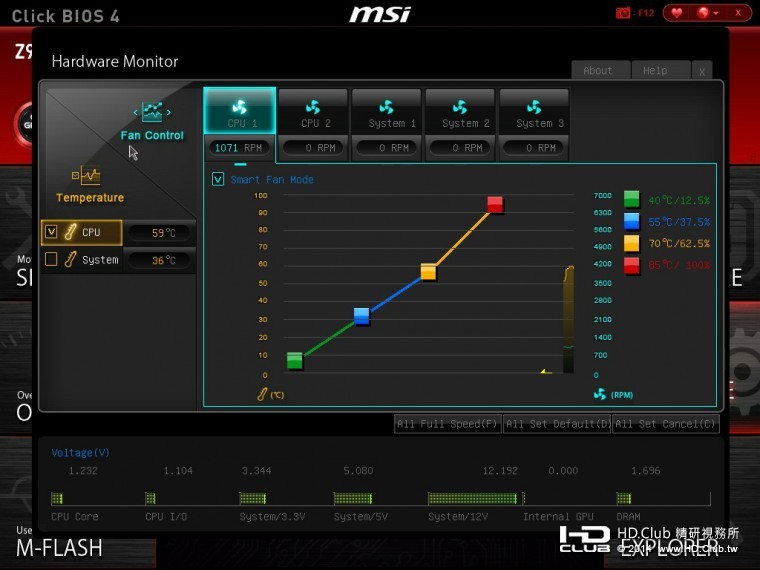Click green legend swatch for 40°C/12.5%
760x570 pixels.
coord(632,199)
